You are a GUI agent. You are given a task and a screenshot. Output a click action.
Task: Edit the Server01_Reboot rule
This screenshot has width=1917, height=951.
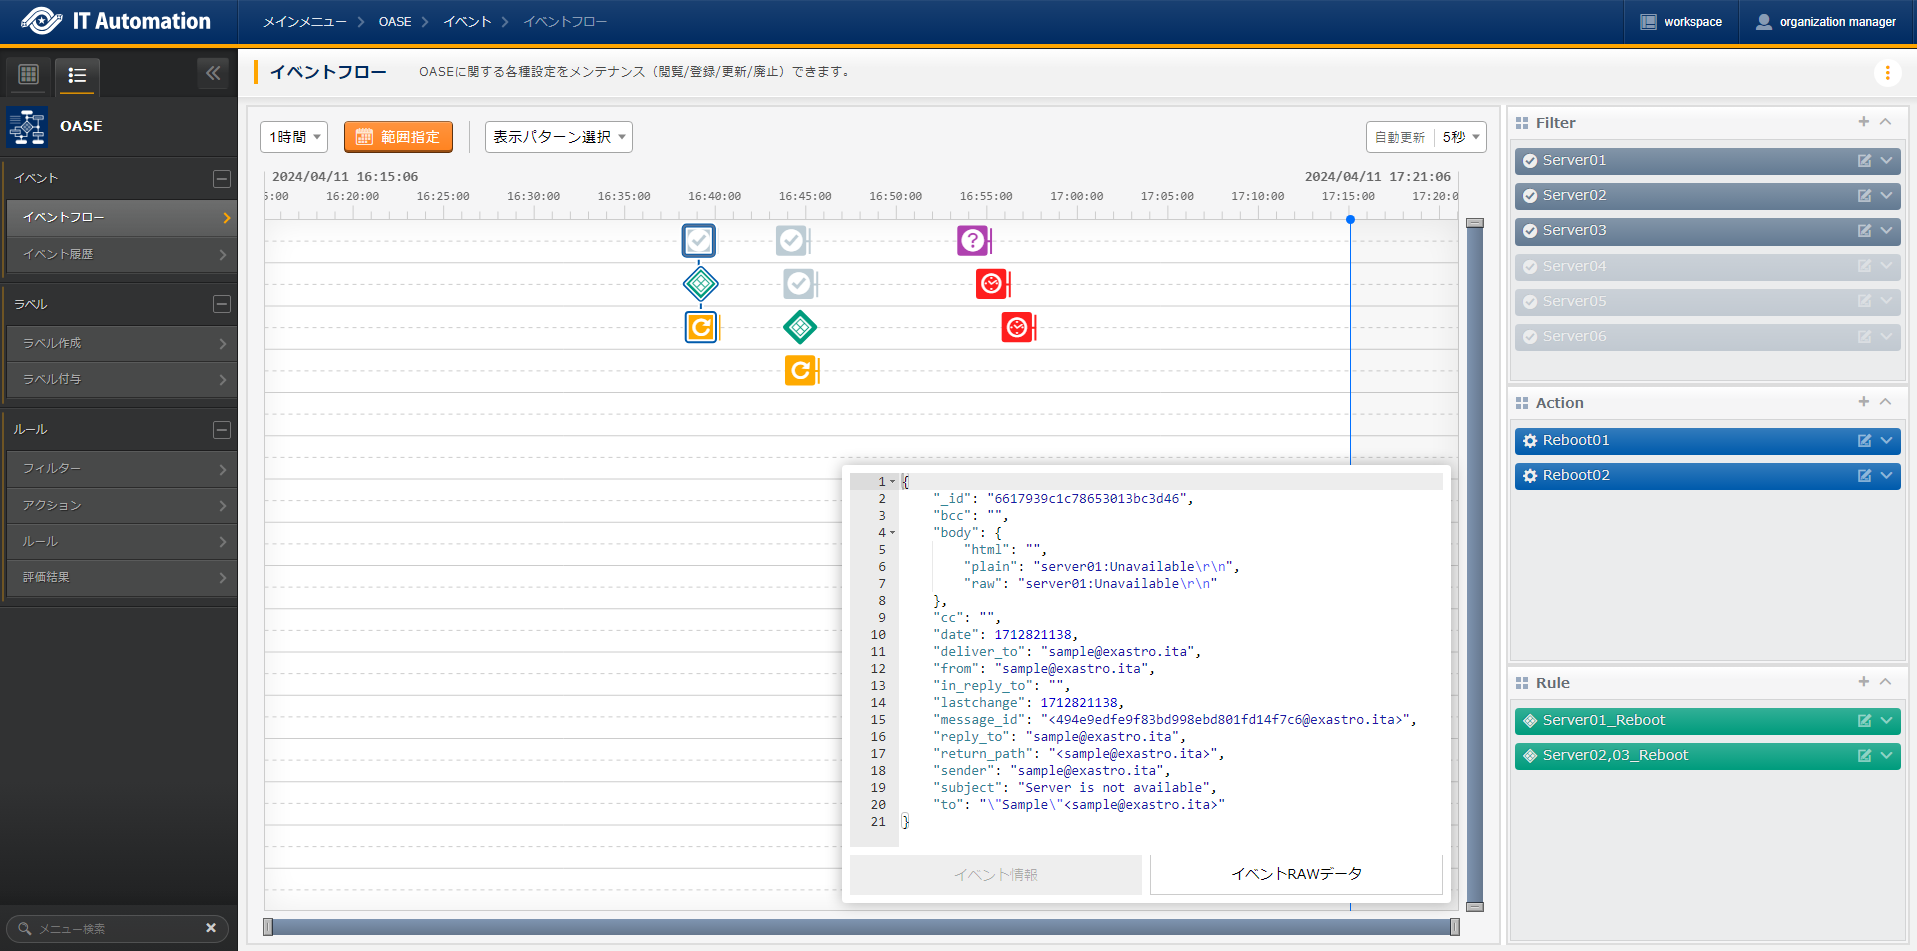pos(1864,721)
